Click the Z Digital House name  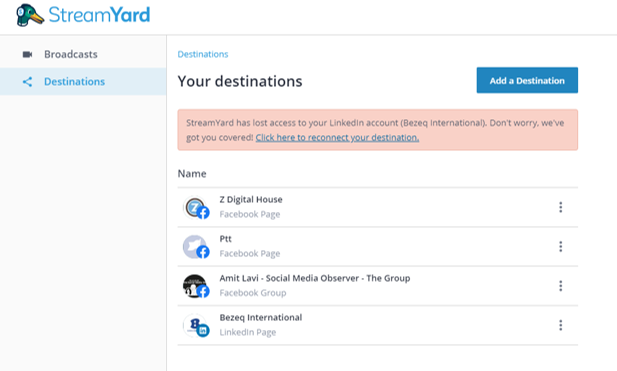(x=251, y=199)
